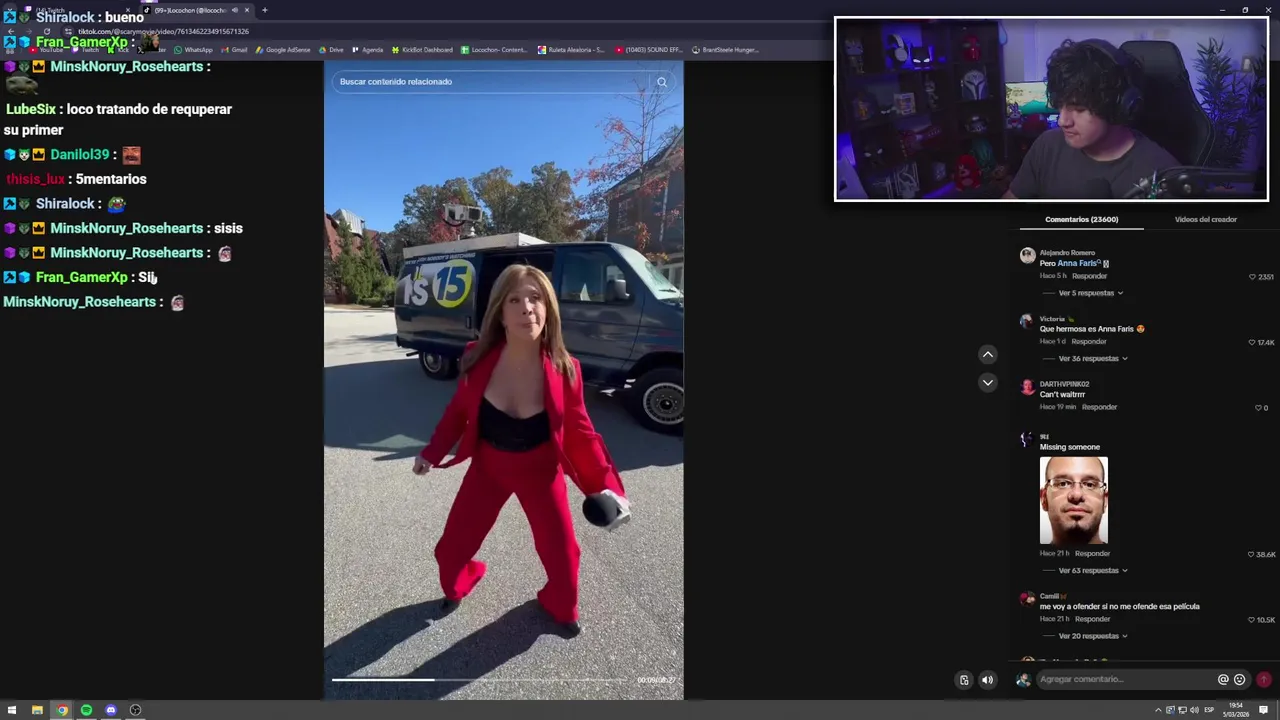1280x720 pixels.
Task: Open the system tray volume icon
Action: click(x=1194, y=710)
